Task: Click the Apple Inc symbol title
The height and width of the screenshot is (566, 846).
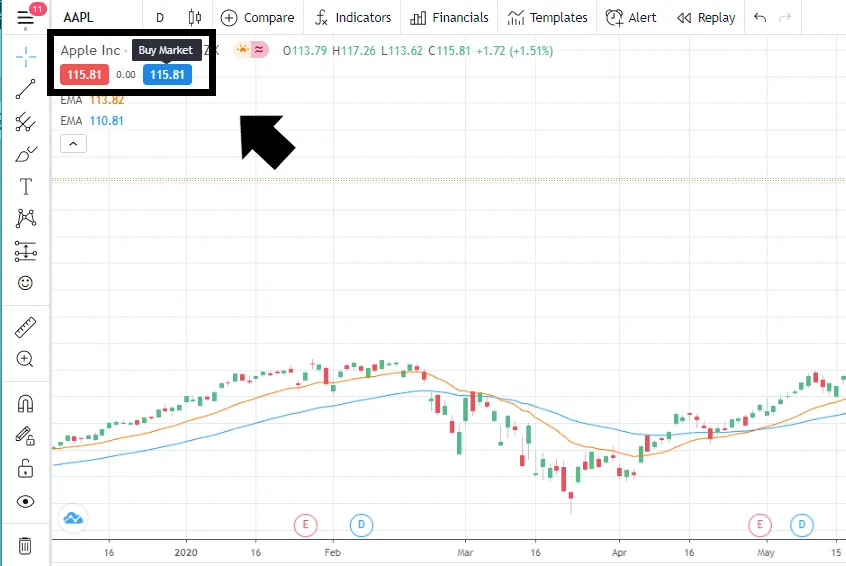Action: point(90,50)
